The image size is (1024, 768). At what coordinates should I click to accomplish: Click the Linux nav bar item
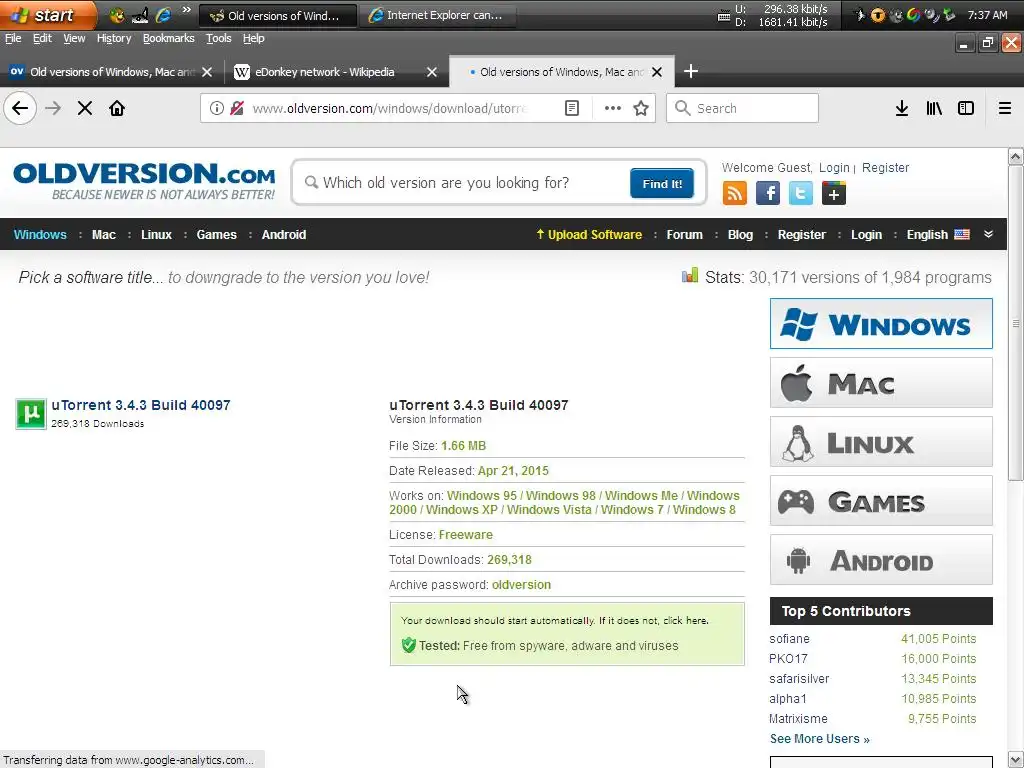[156, 234]
